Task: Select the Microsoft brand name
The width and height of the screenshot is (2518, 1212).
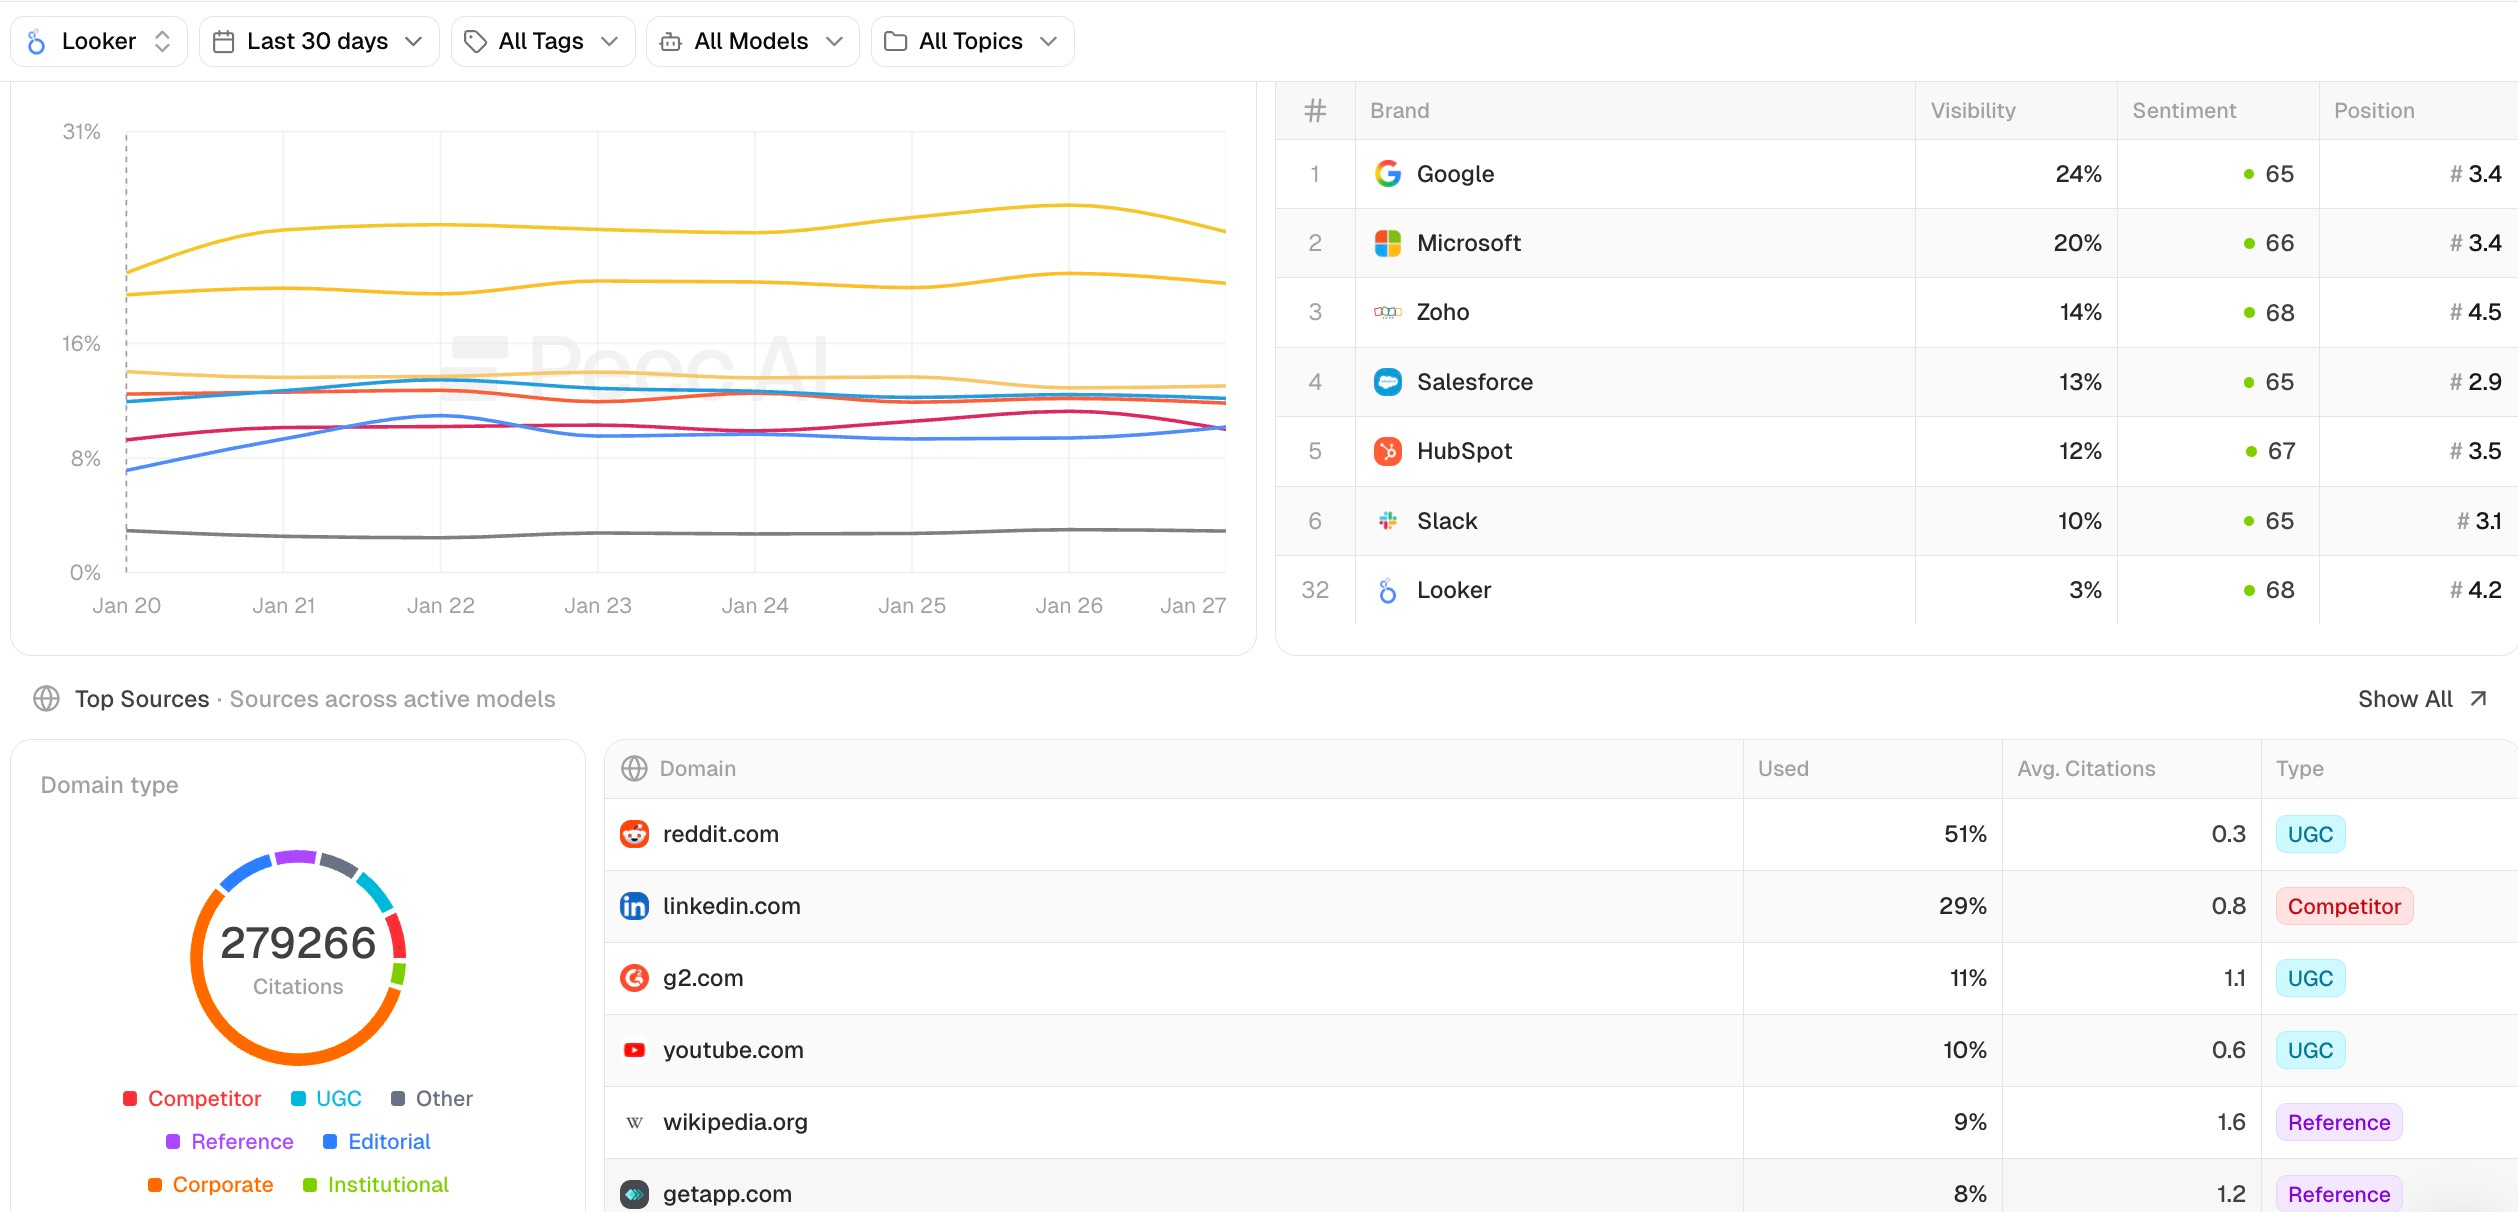Action: 1468,243
